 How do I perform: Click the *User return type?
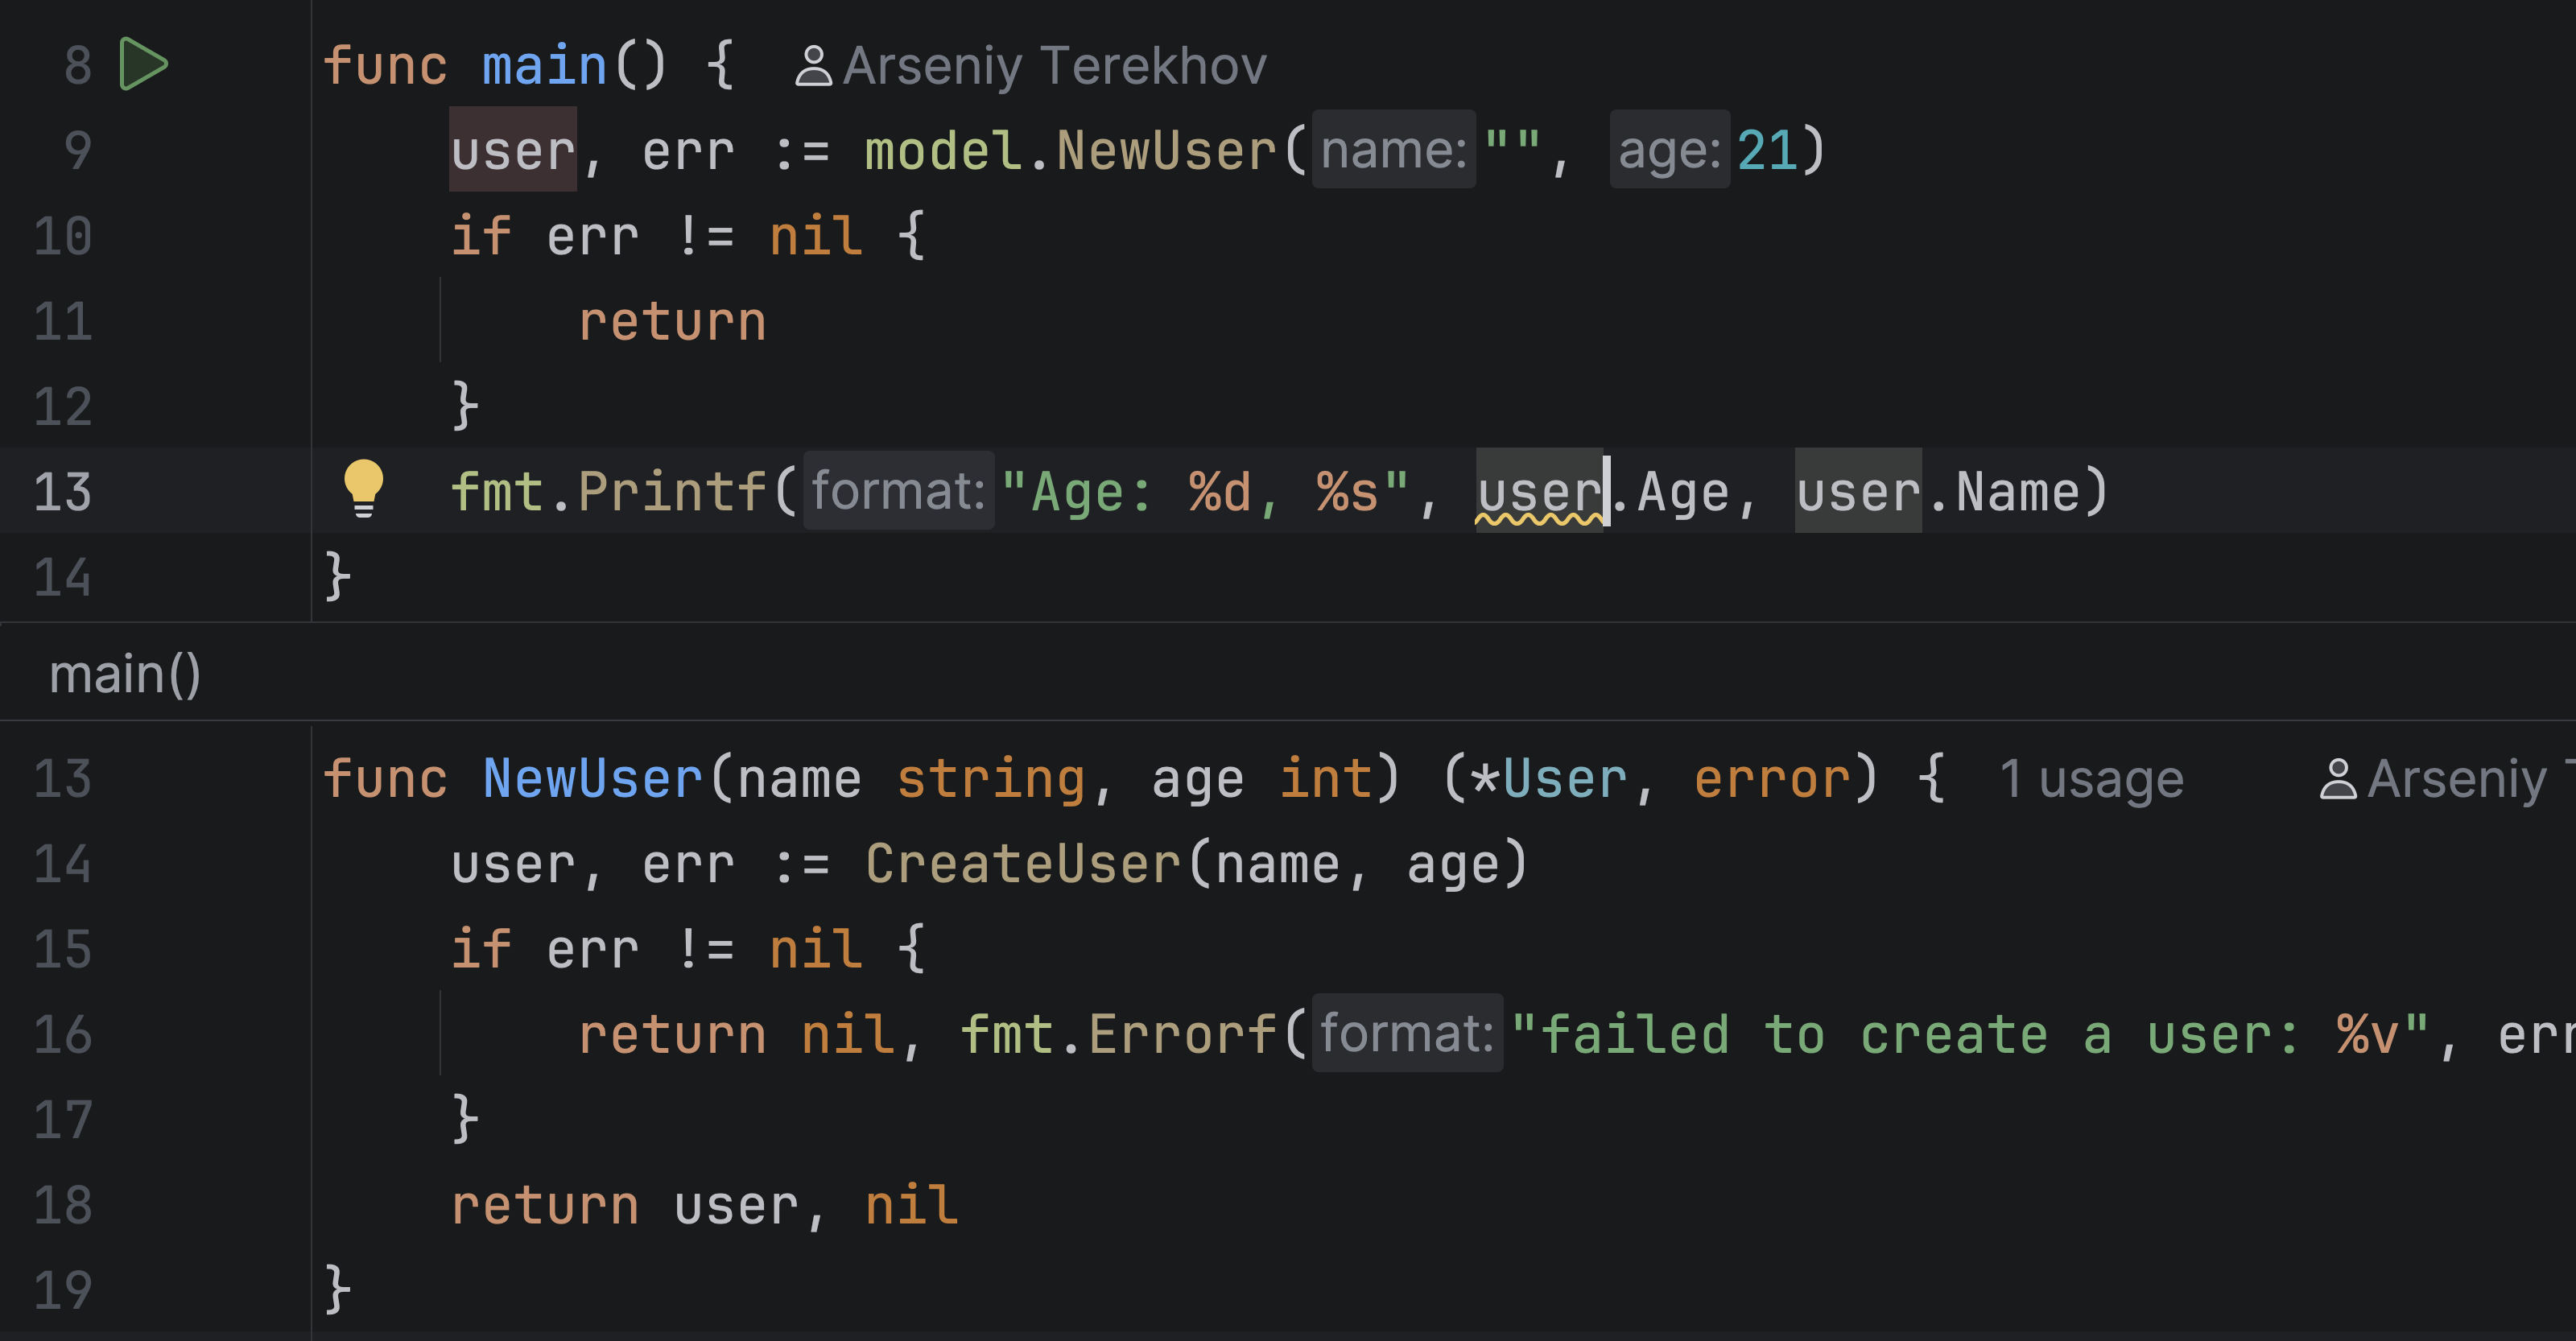(x=1548, y=778)
